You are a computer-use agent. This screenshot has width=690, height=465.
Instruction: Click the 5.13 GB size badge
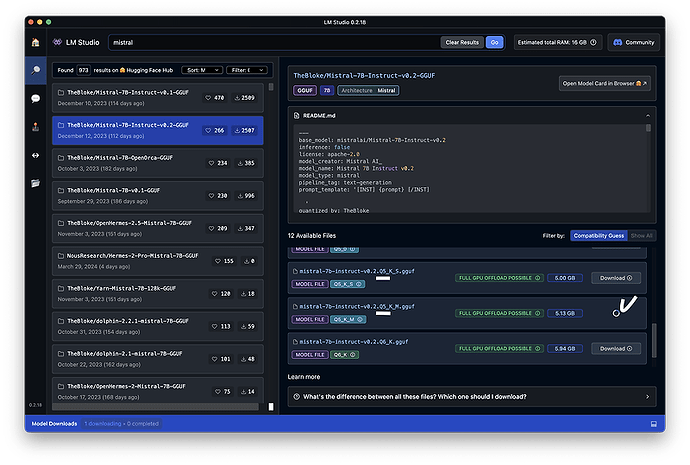point(565,313)
